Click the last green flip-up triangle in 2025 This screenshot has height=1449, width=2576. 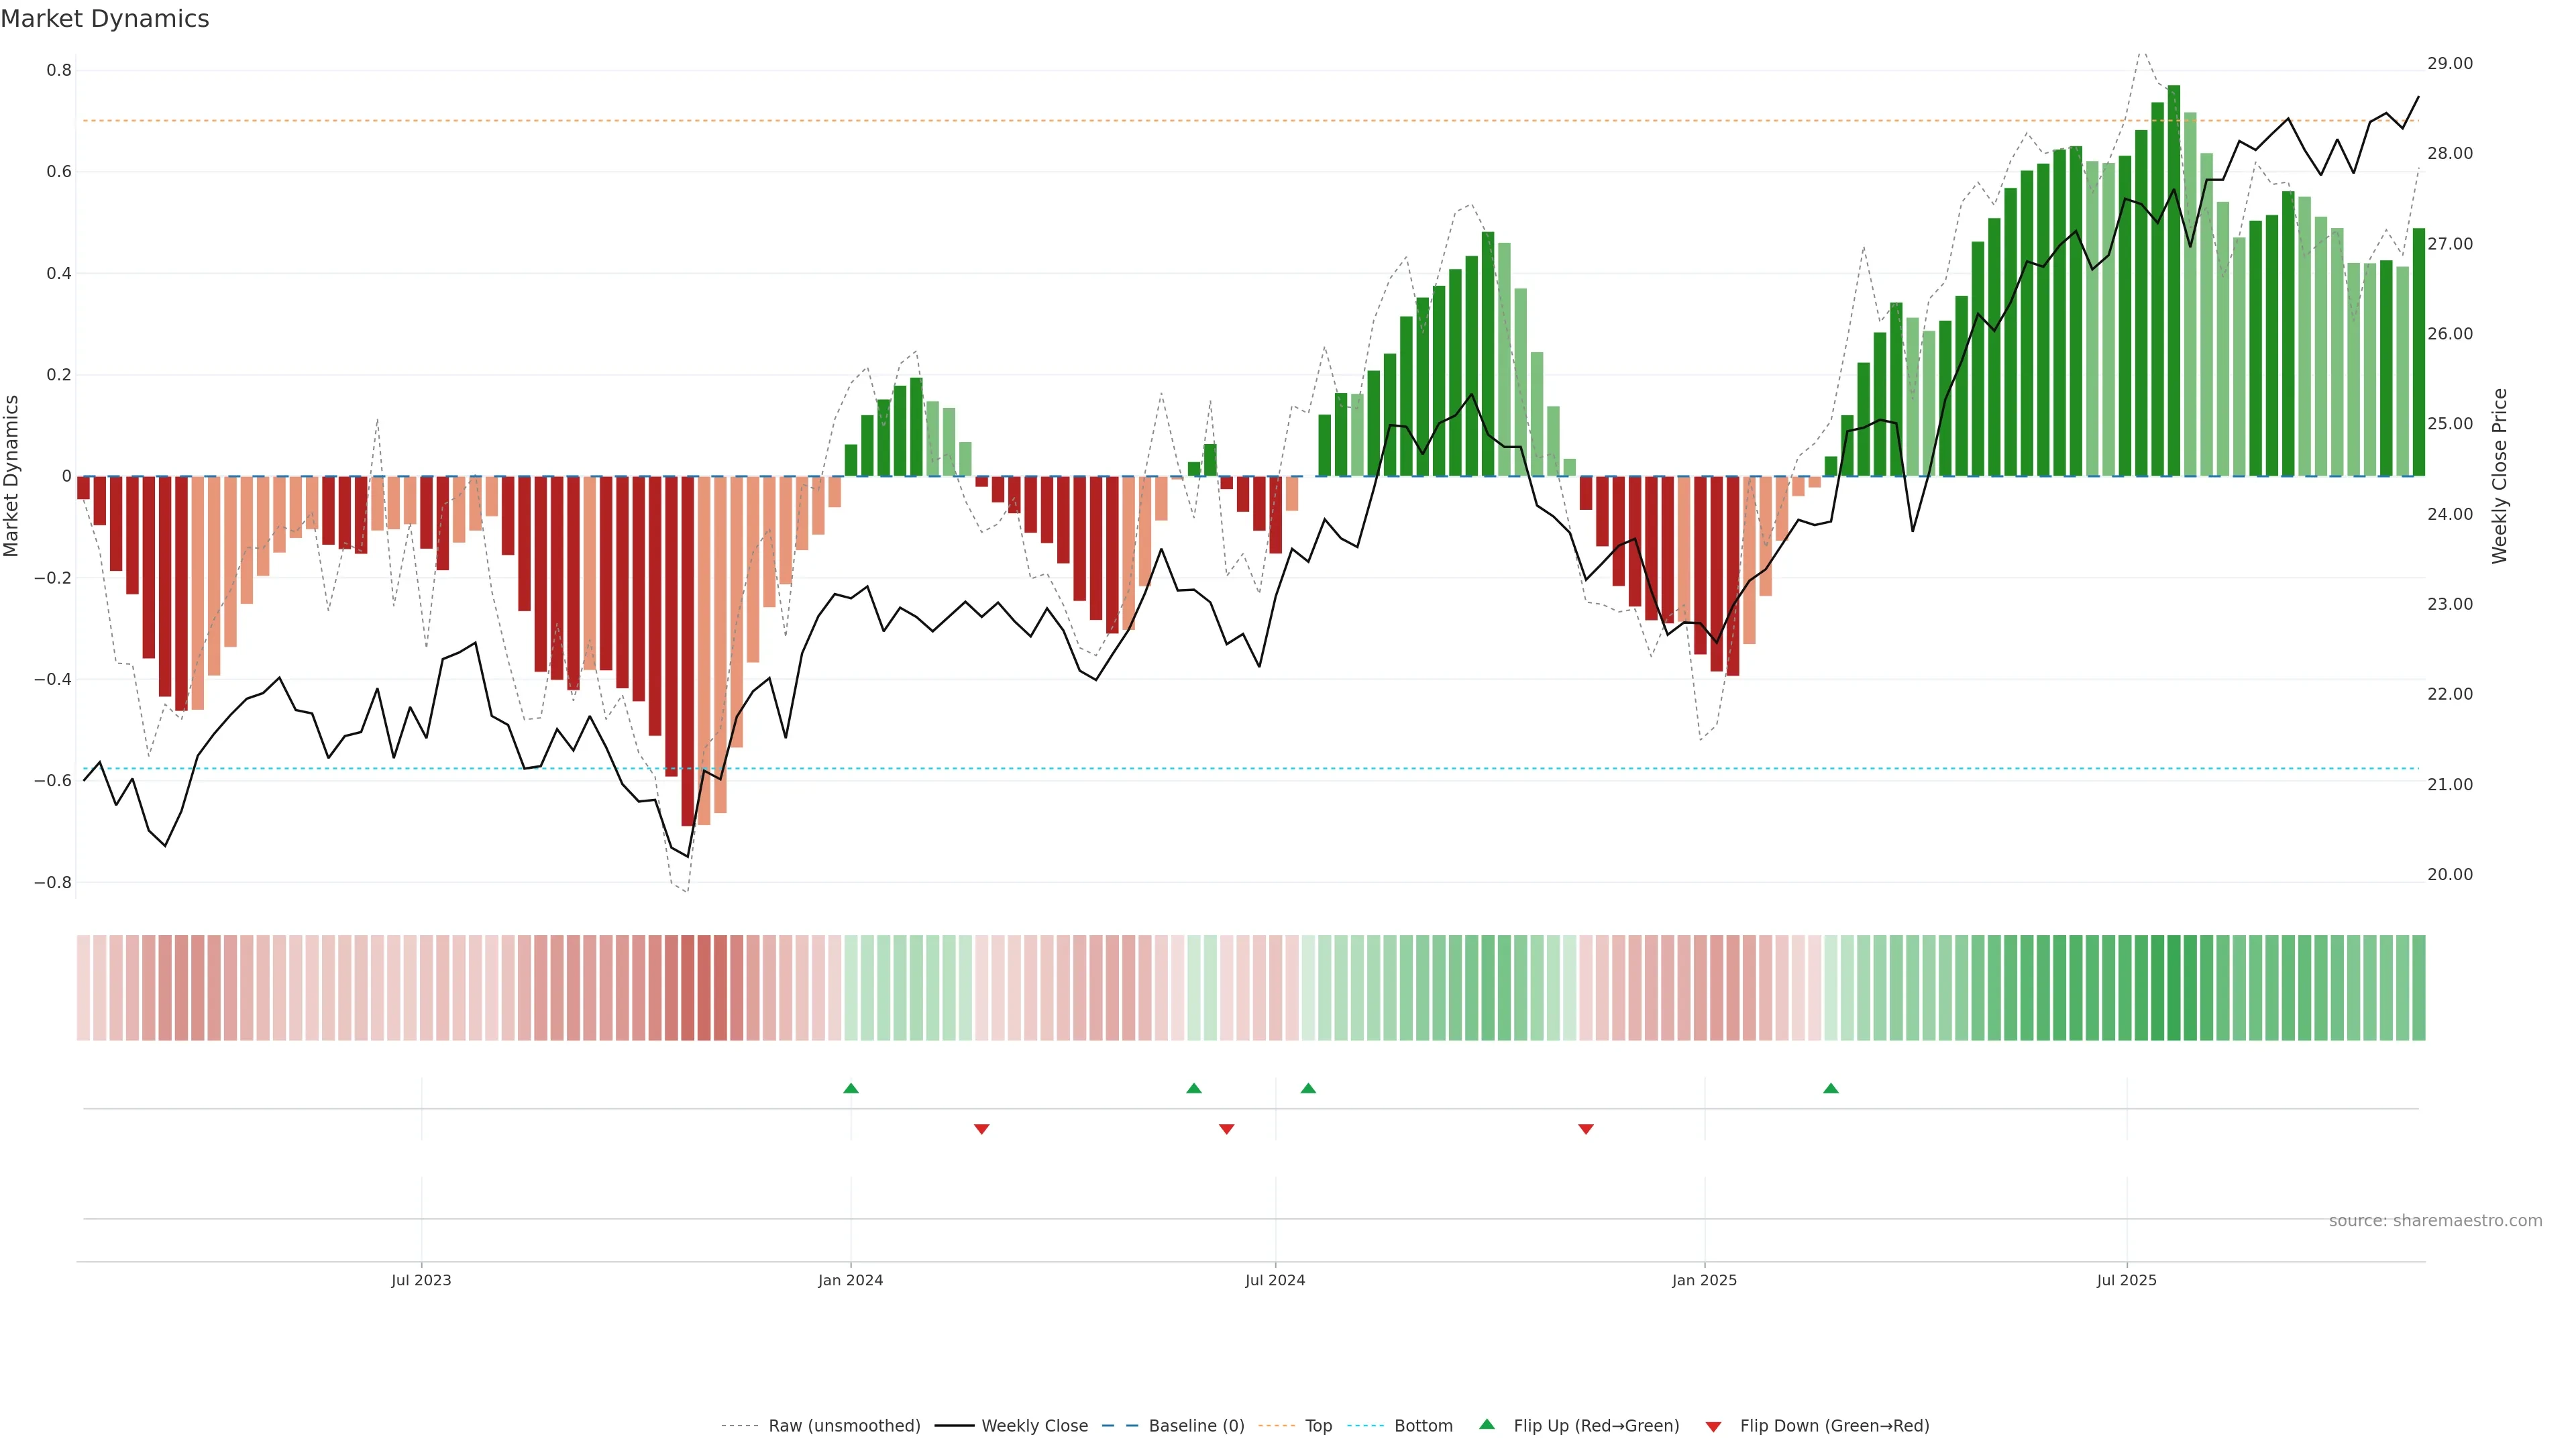[x=1830, y=1088]
